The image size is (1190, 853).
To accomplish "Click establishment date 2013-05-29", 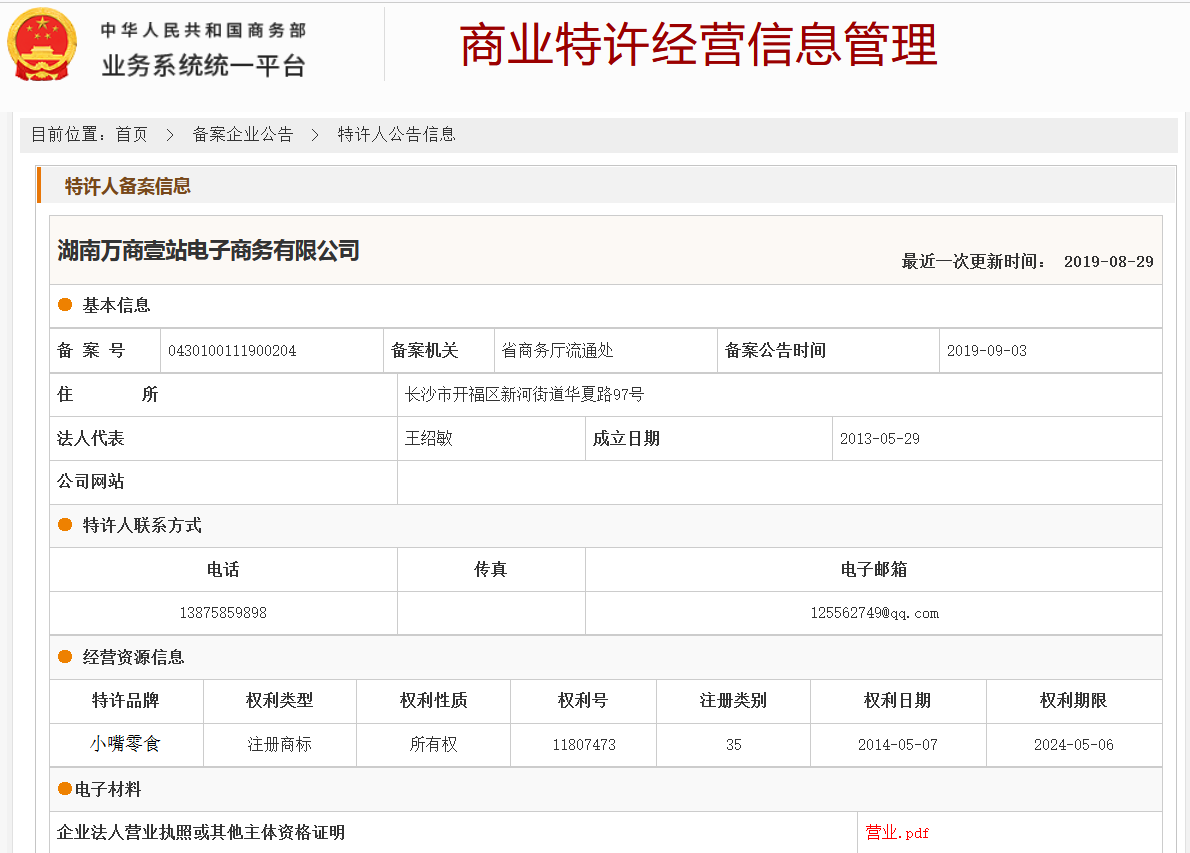I will tap(880, 439).
